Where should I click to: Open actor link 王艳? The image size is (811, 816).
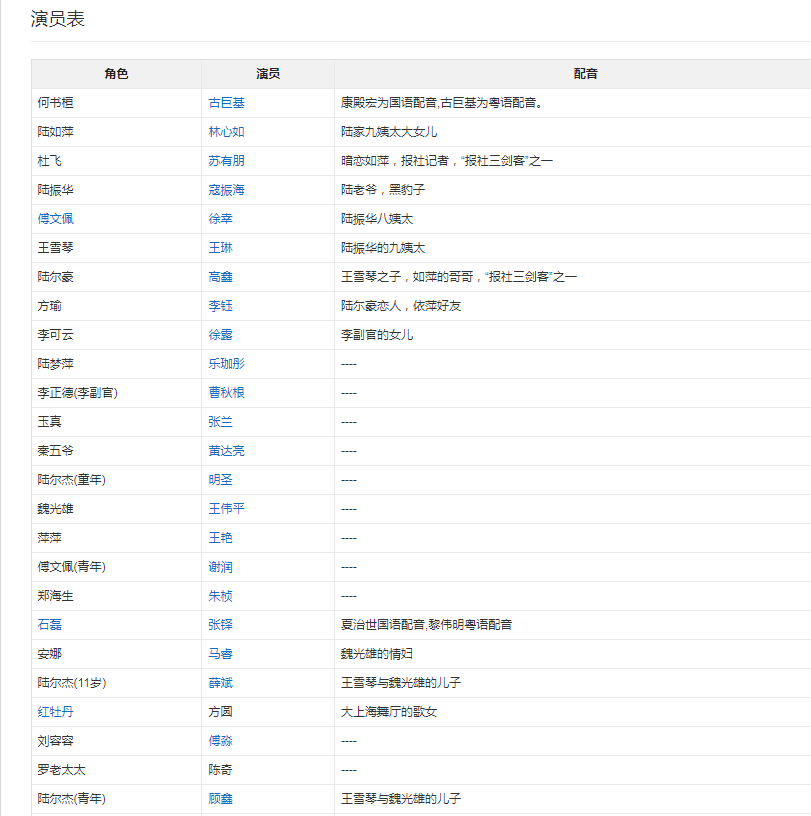pyautogui.click(x=219, y=537)
